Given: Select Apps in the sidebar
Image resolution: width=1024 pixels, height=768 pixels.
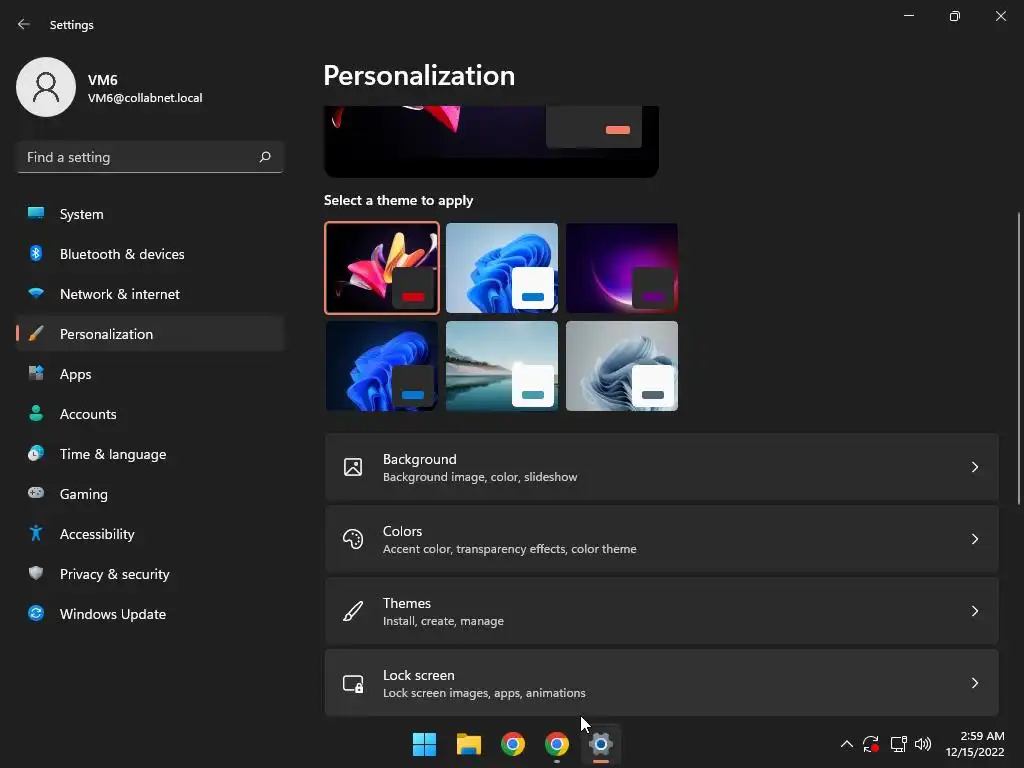Looking at the screenshot, I should [x=150, y=374].
